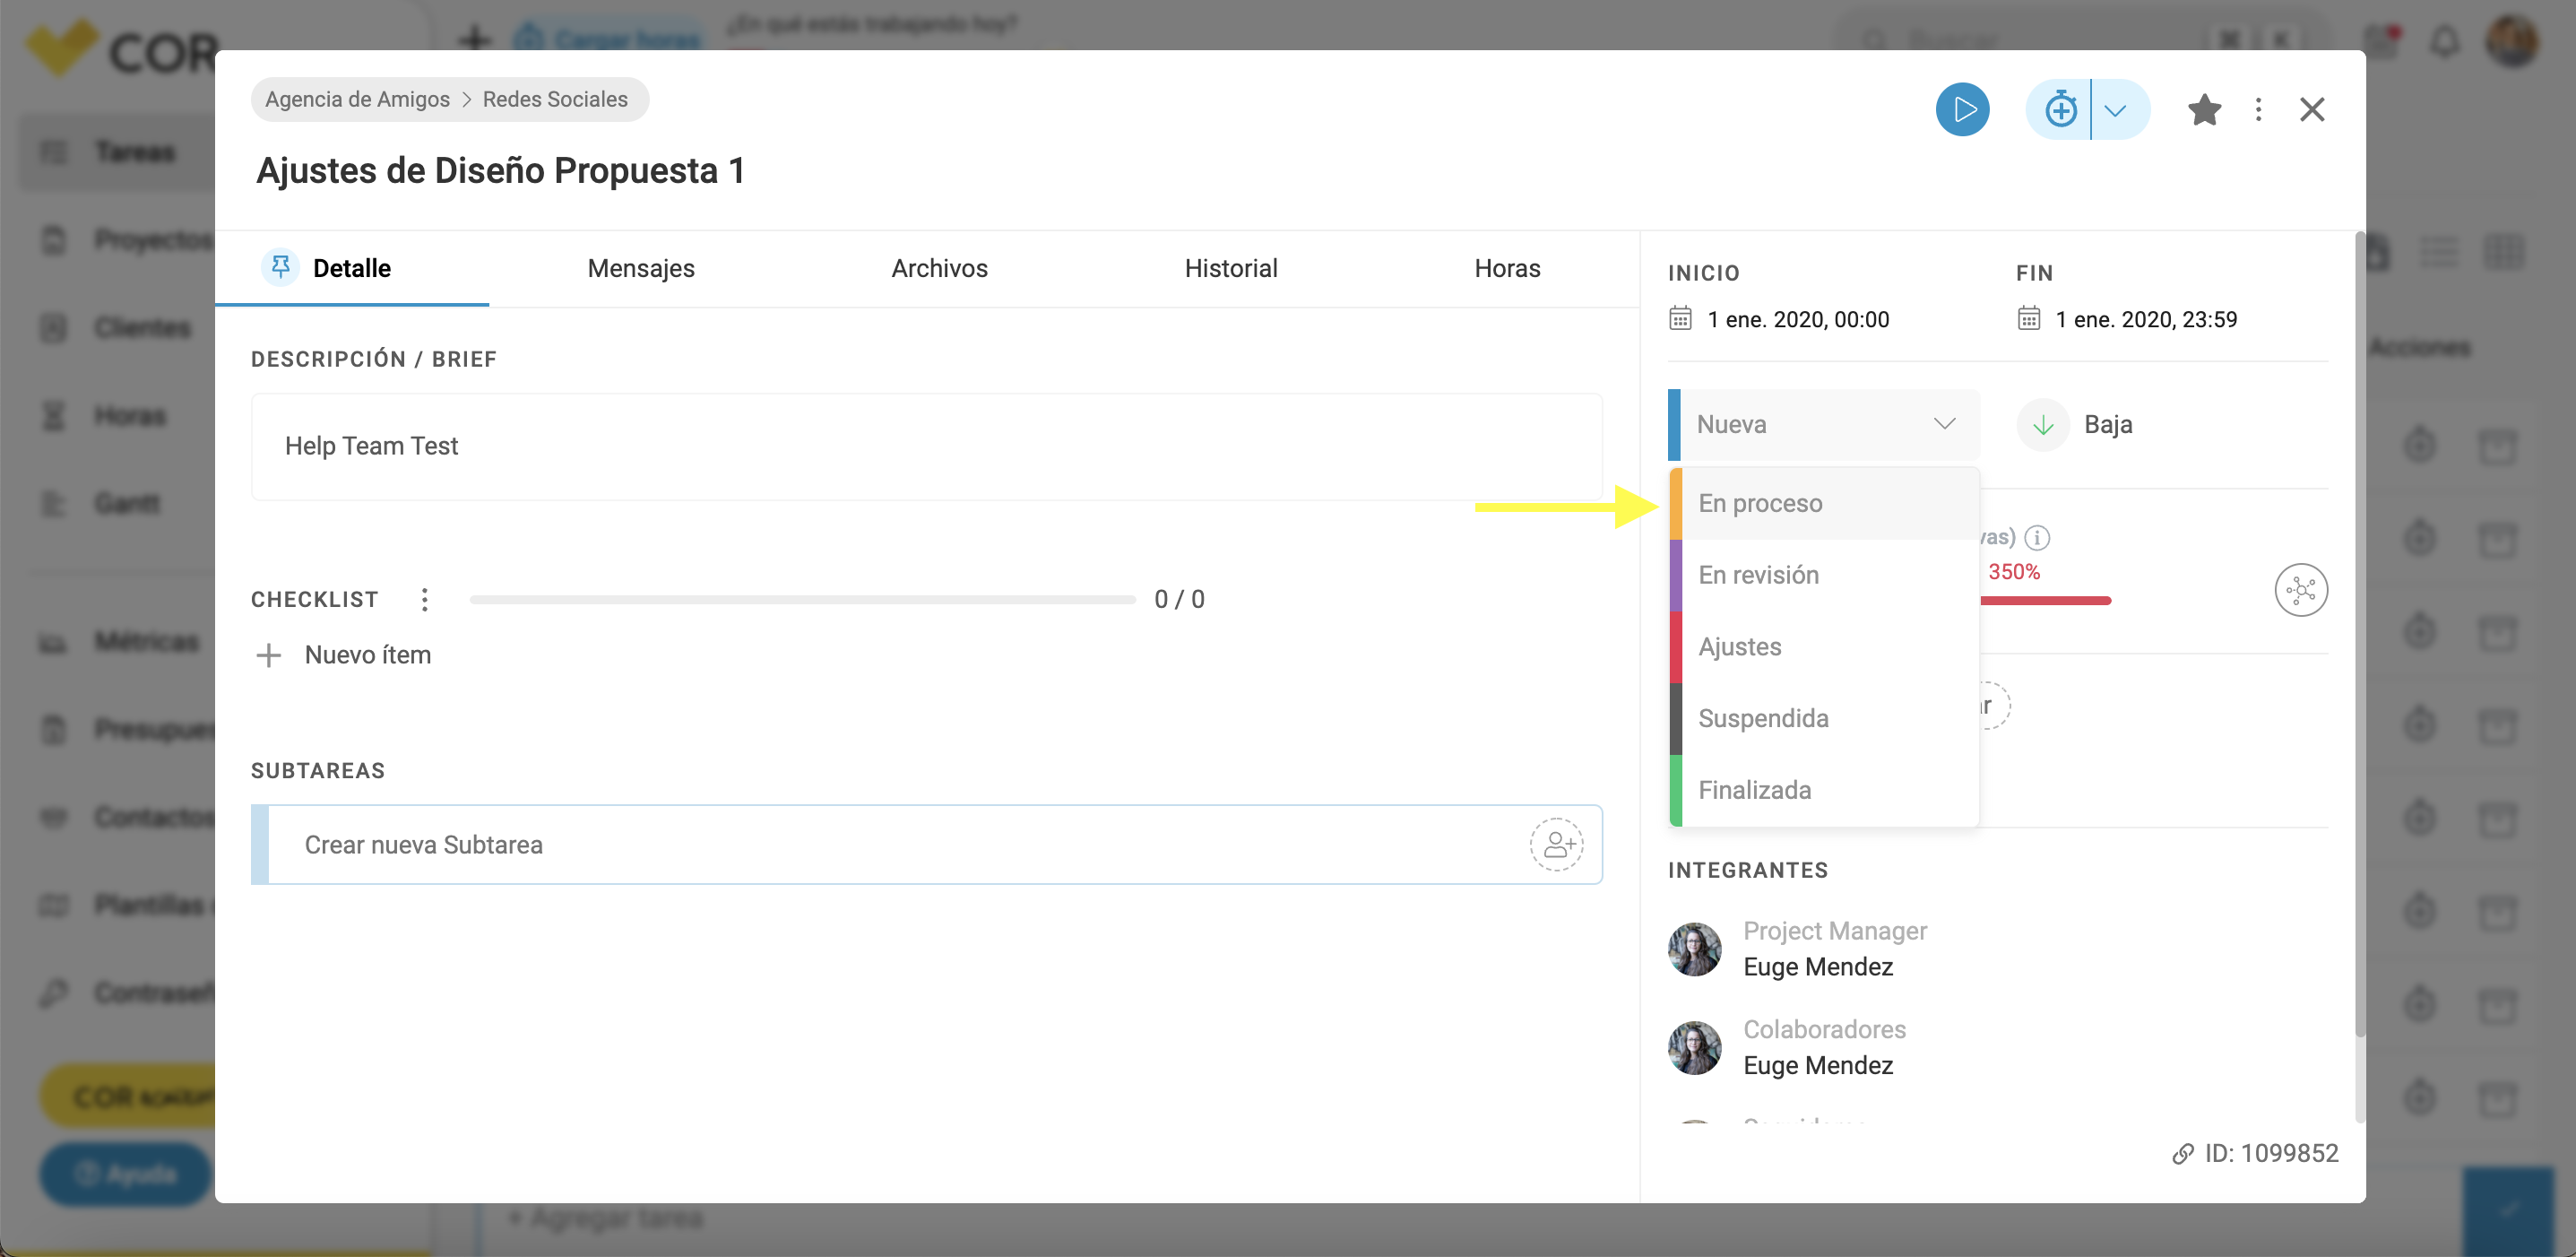
Task: Start the task timer play button
Action: 1962,110
